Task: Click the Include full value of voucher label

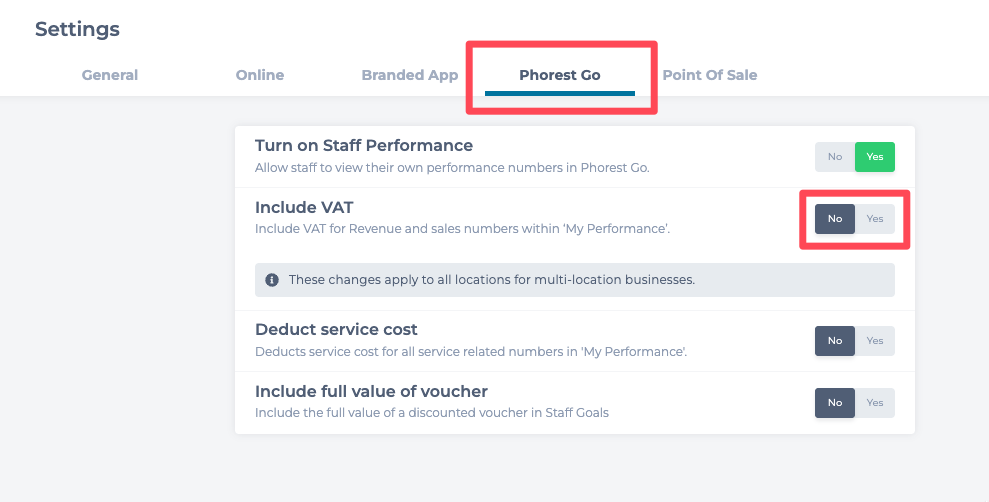Action: tap(371, 391)
